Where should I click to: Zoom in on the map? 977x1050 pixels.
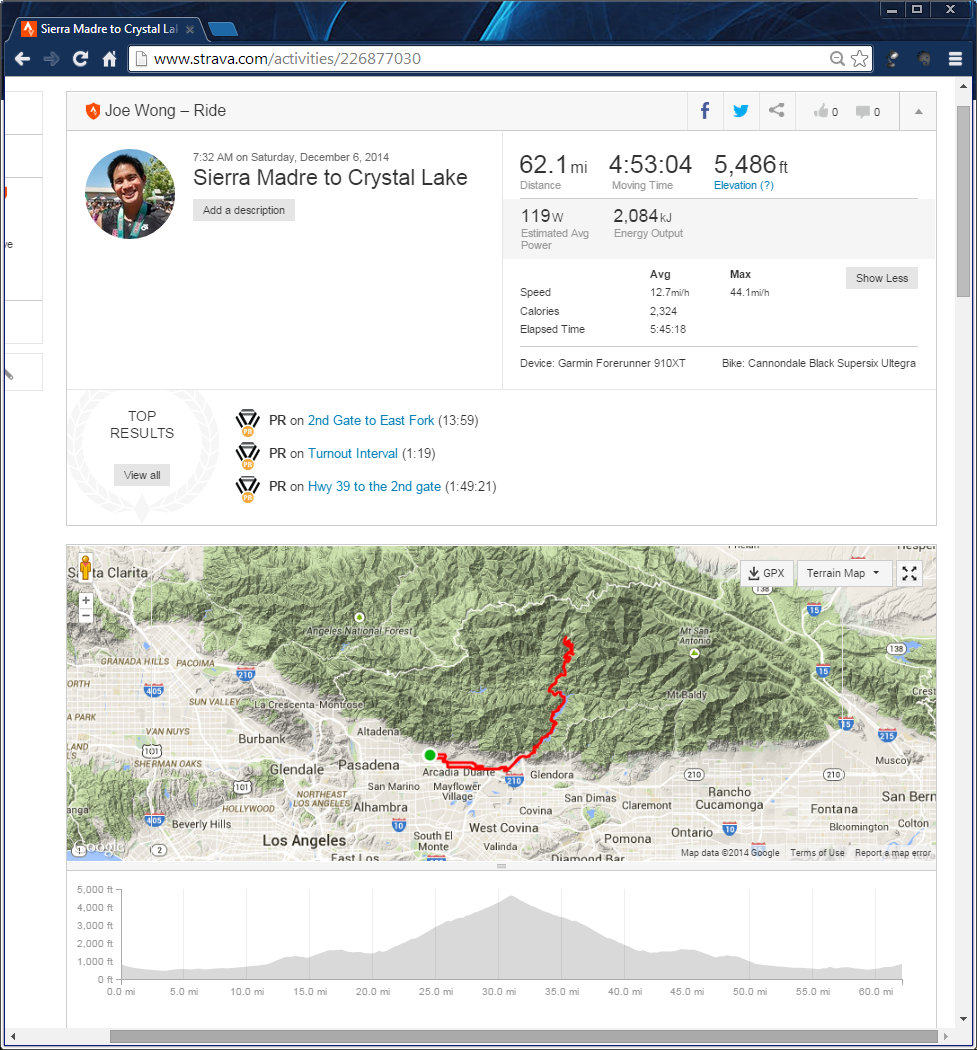coord(86,601)
